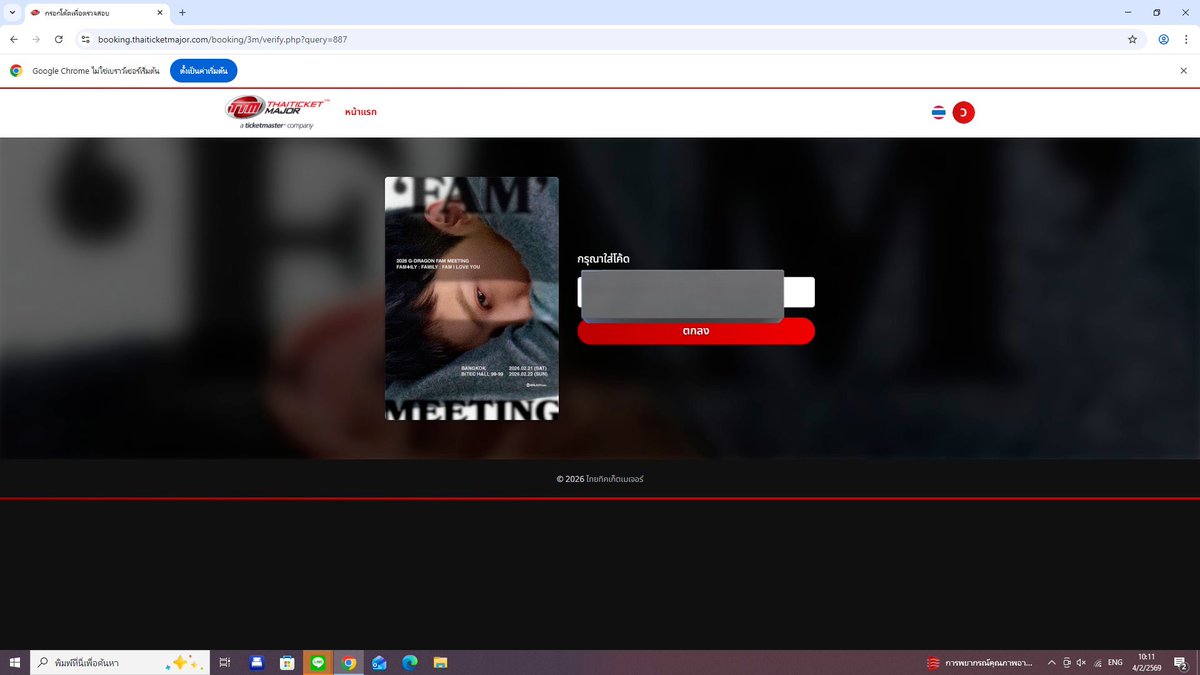The height and width of the screenshot is (675, 1200).
Task: Open the blue save-disk app on taskbar
Action: 256,662
